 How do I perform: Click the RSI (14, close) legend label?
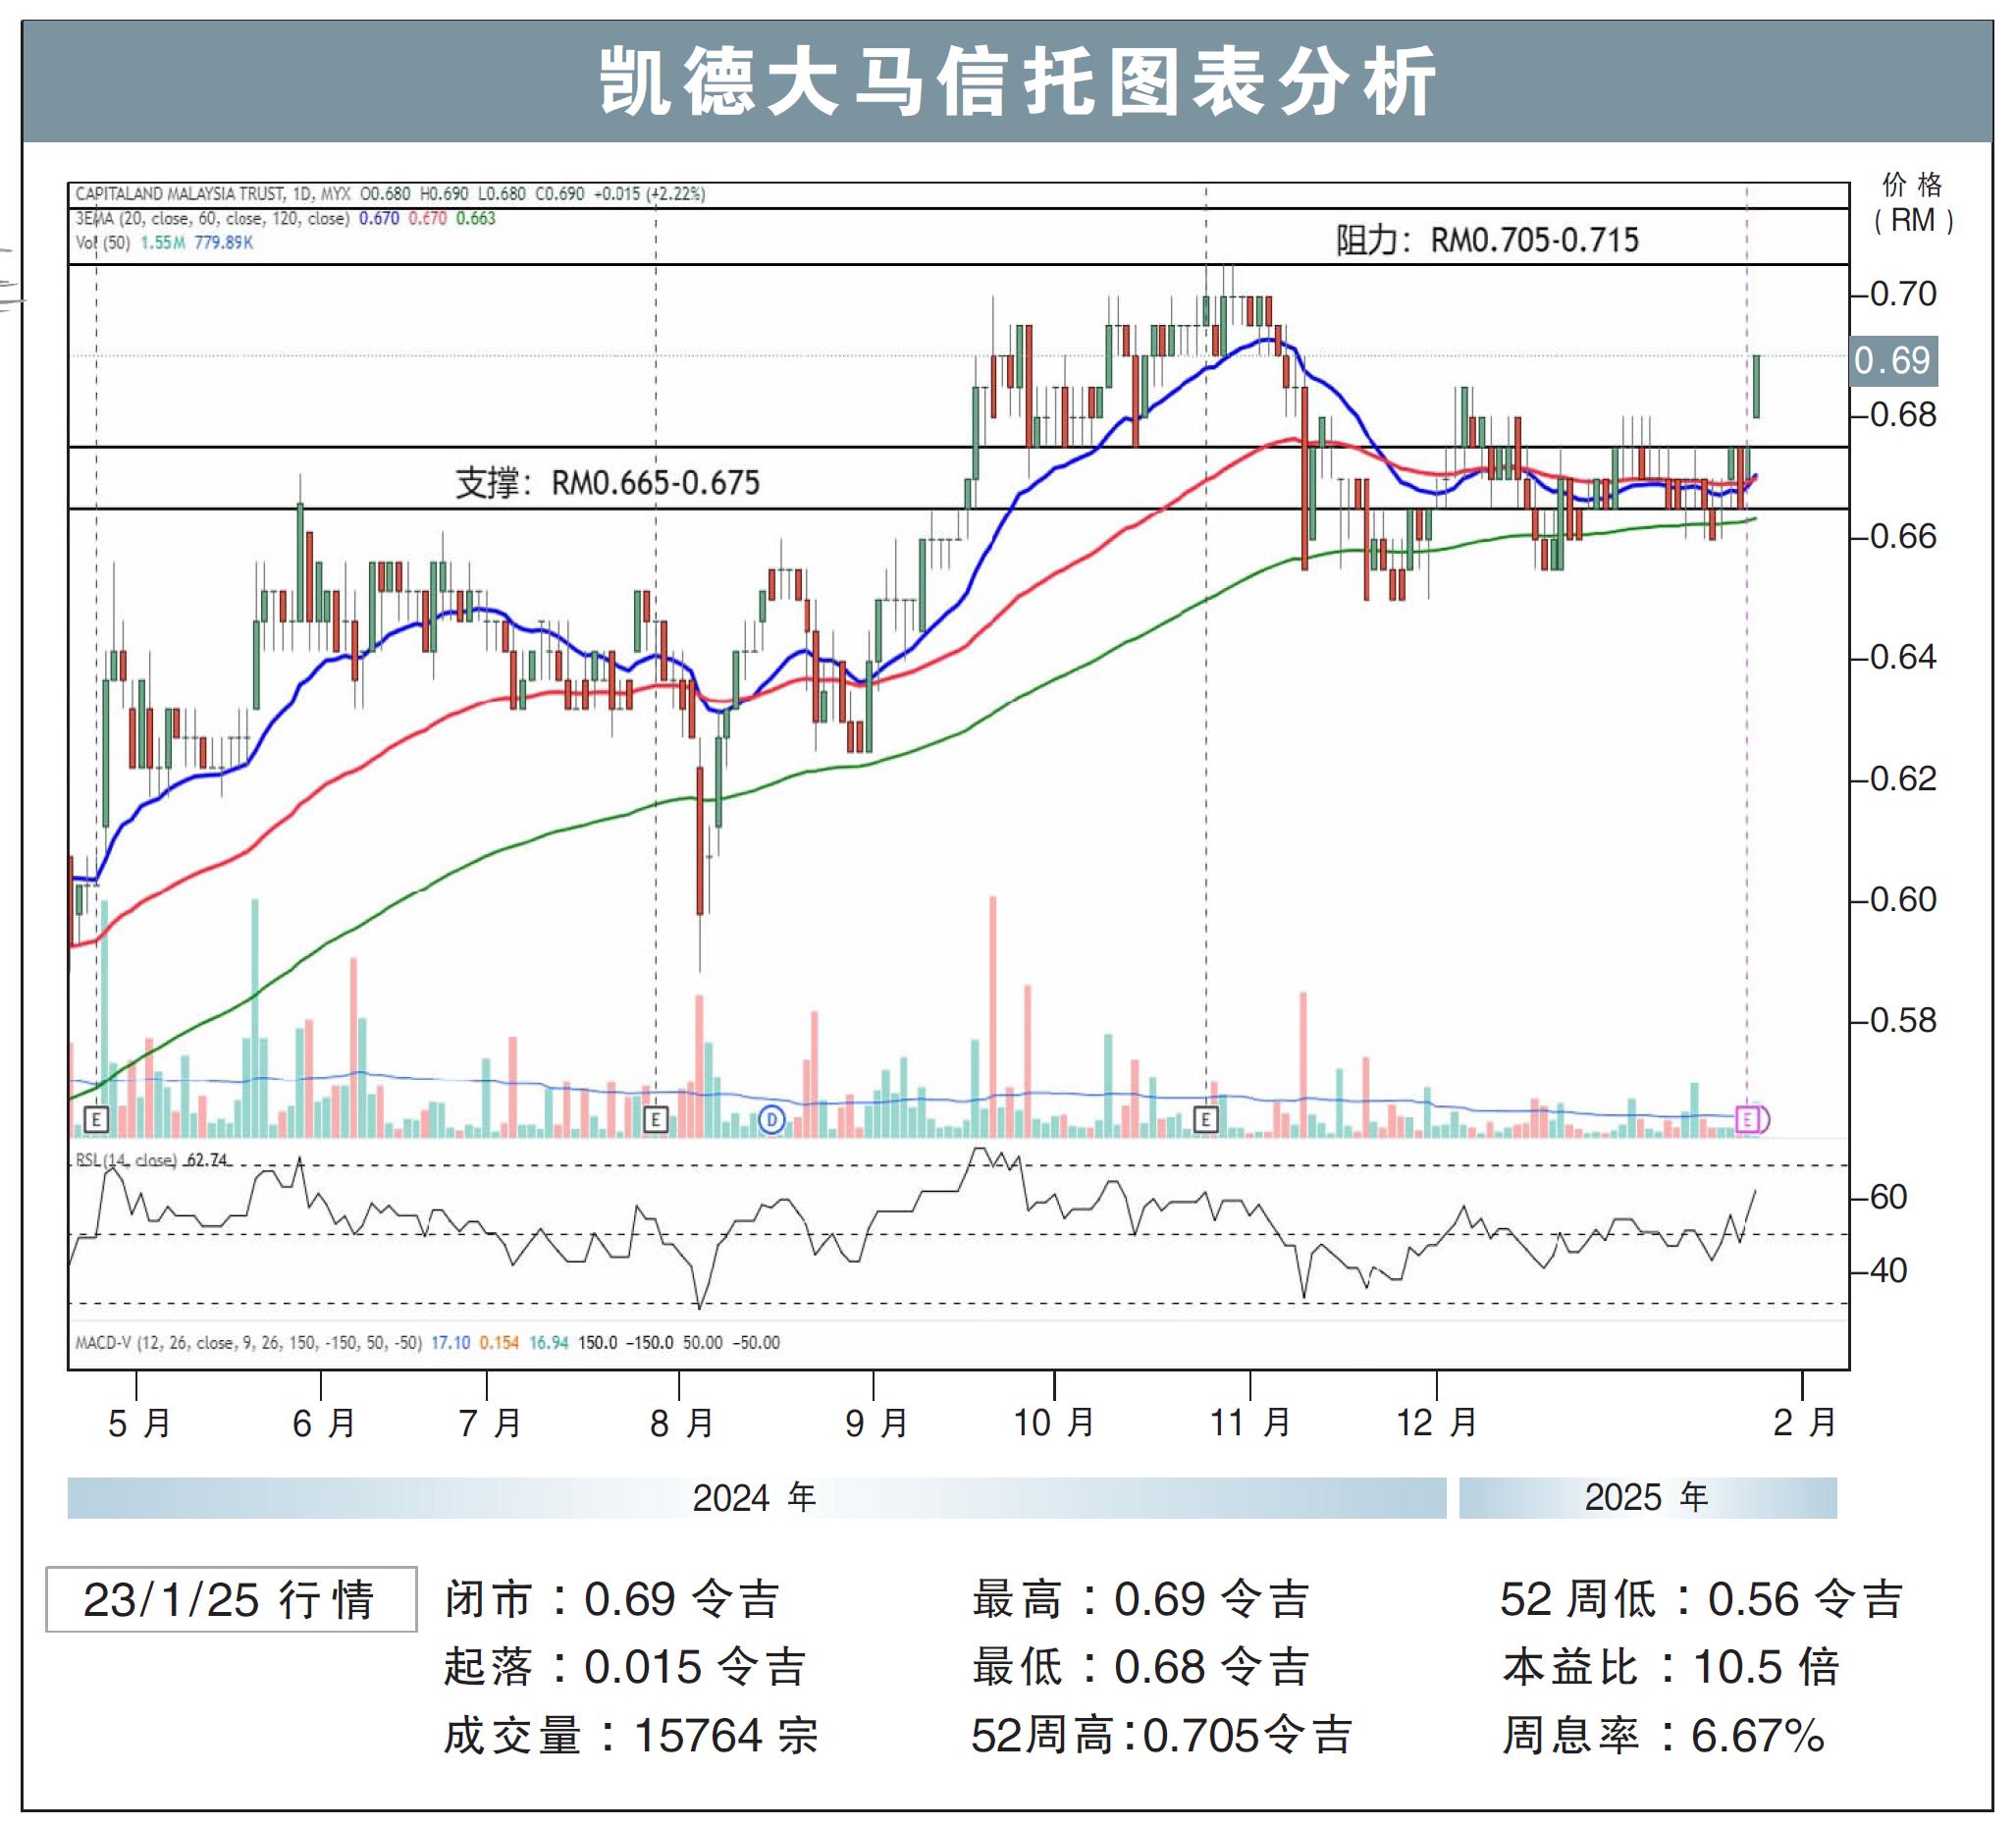151,1160
